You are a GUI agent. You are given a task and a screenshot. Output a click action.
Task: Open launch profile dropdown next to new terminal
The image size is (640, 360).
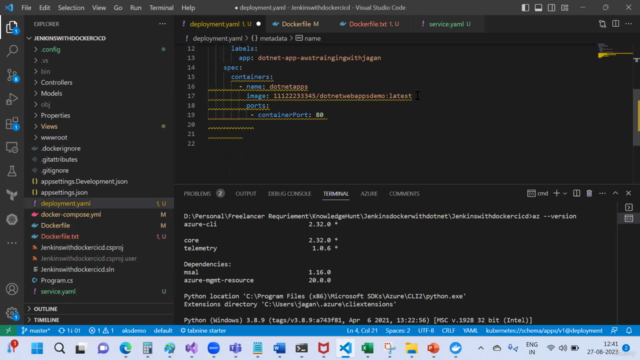click(565, 193)
